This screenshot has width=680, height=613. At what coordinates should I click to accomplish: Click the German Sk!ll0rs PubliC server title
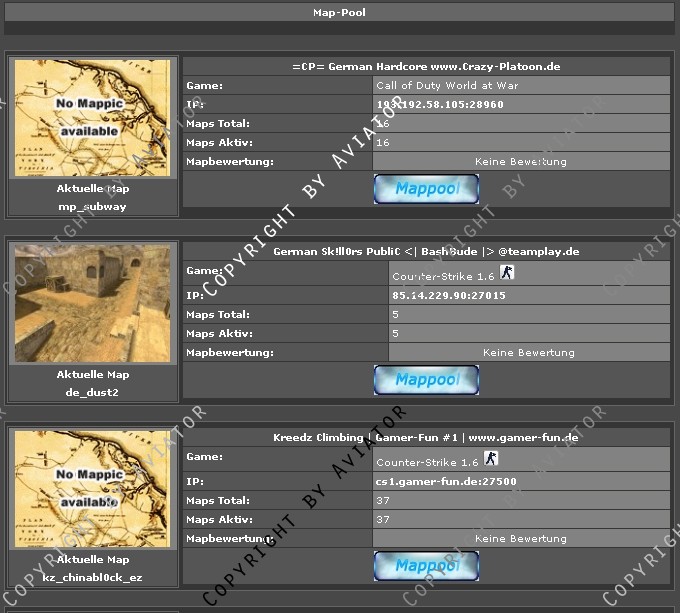pyautogui.click(x=426, y=251)
